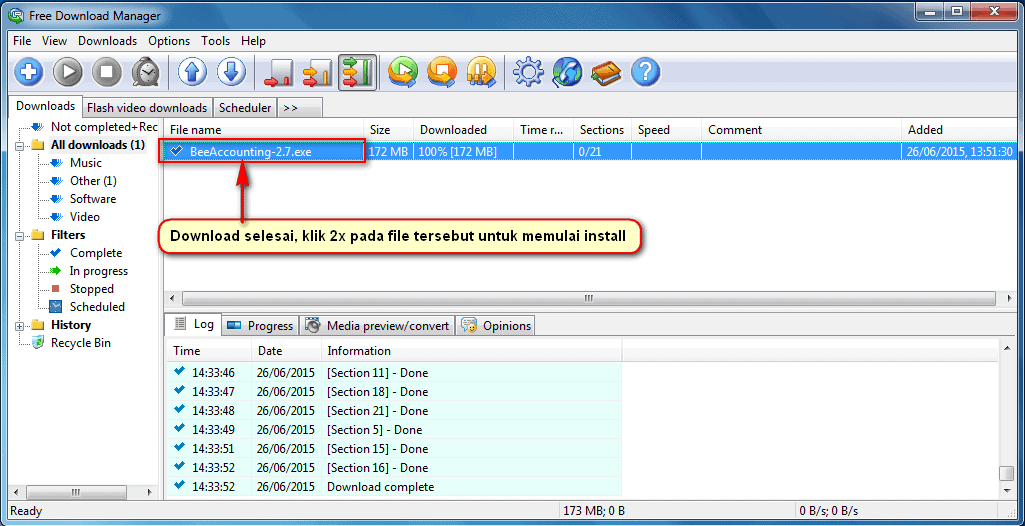The image size is (1025, 526).
Task: Select the Software category
Action: [x=93, y=199]
